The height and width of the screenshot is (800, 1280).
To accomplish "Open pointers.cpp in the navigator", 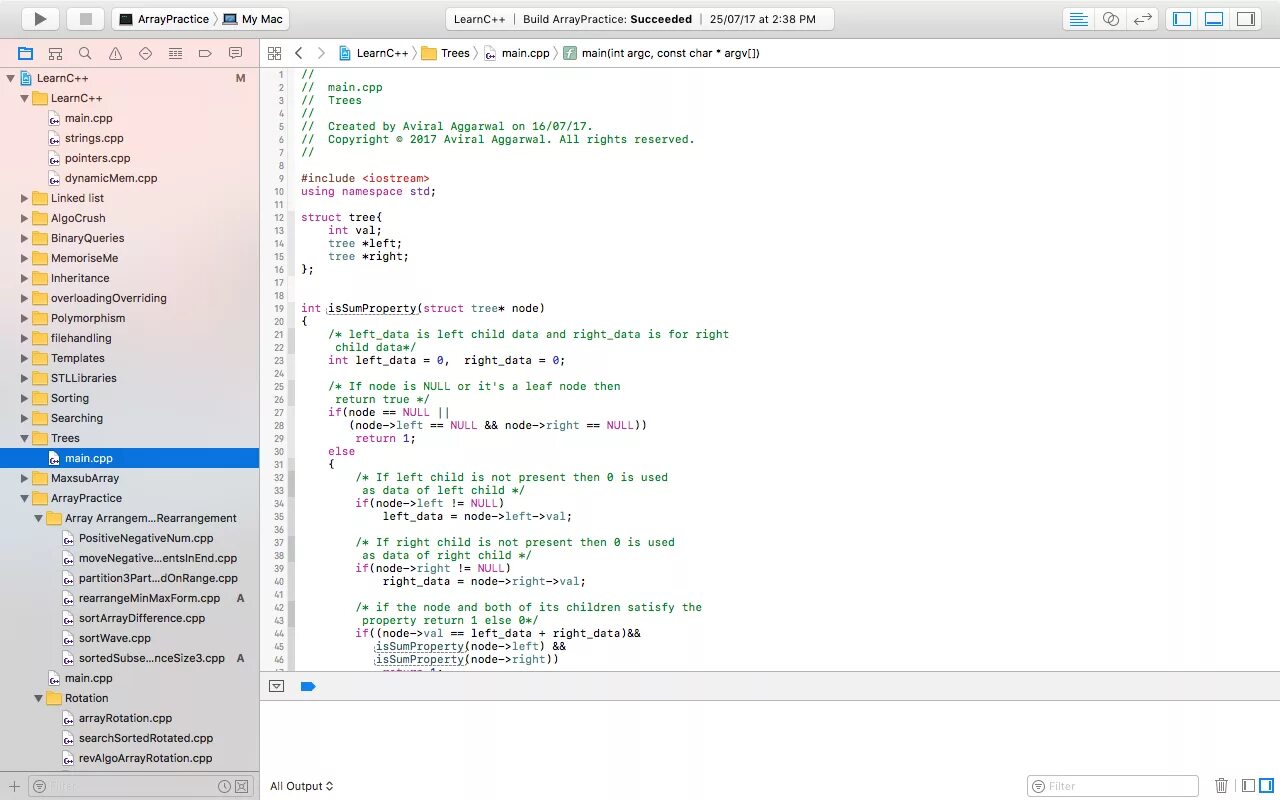I will tap(97, 158).
